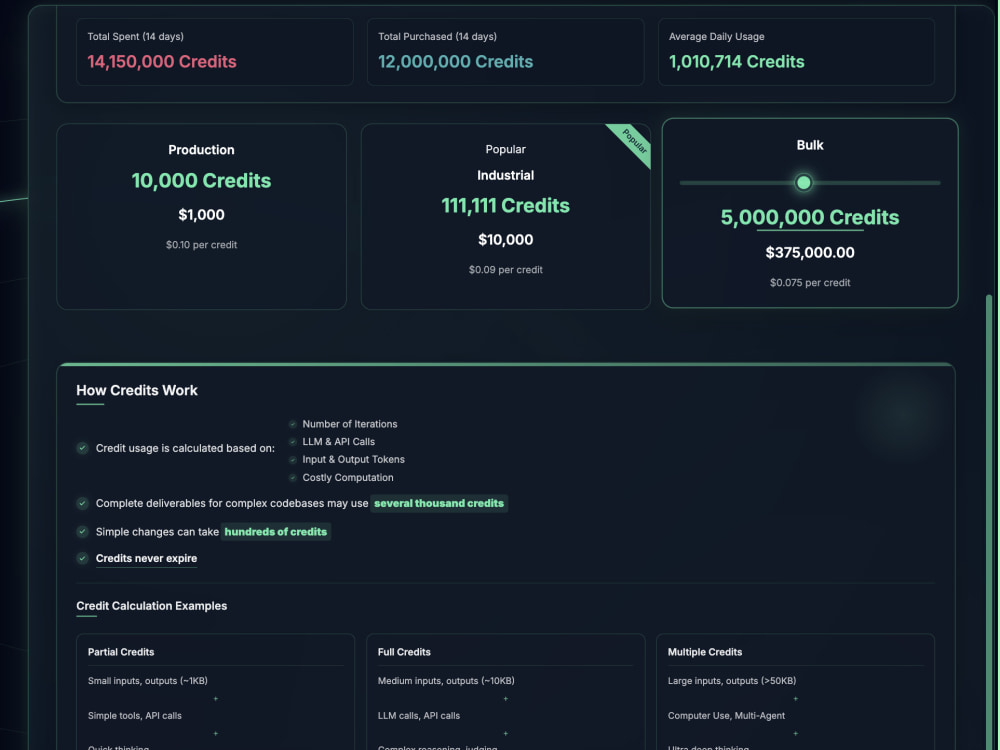Click the Total Purchased 12,000,000 Credits value

455,62
